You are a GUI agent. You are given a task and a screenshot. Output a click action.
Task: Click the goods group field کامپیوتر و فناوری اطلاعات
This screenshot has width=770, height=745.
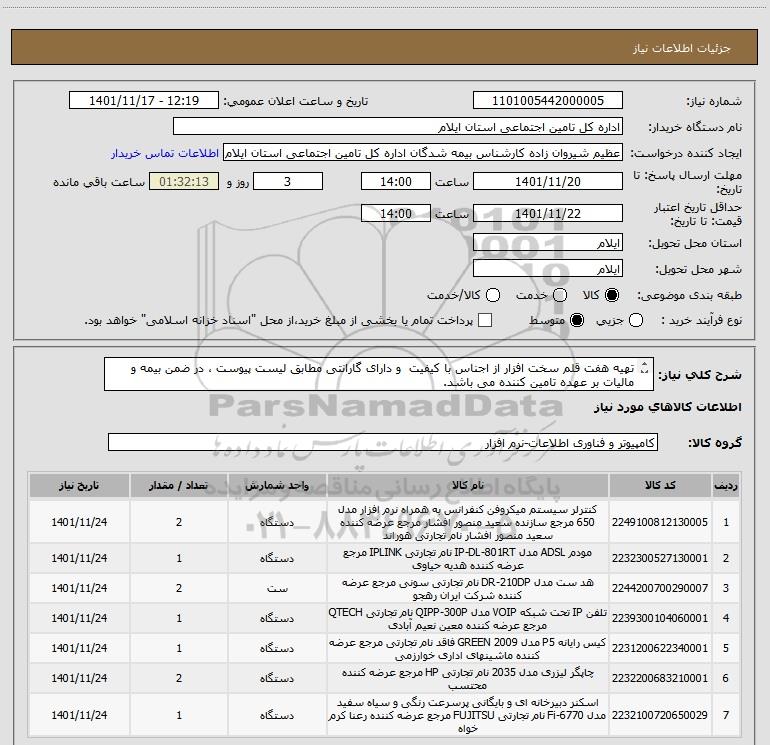pyautogui.click(x=383, y=442)
